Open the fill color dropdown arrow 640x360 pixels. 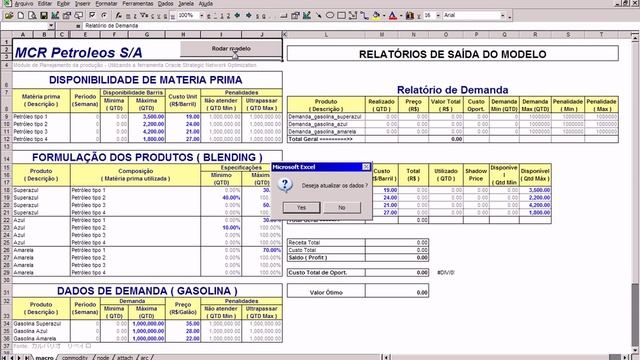click(x=384, y=16)
